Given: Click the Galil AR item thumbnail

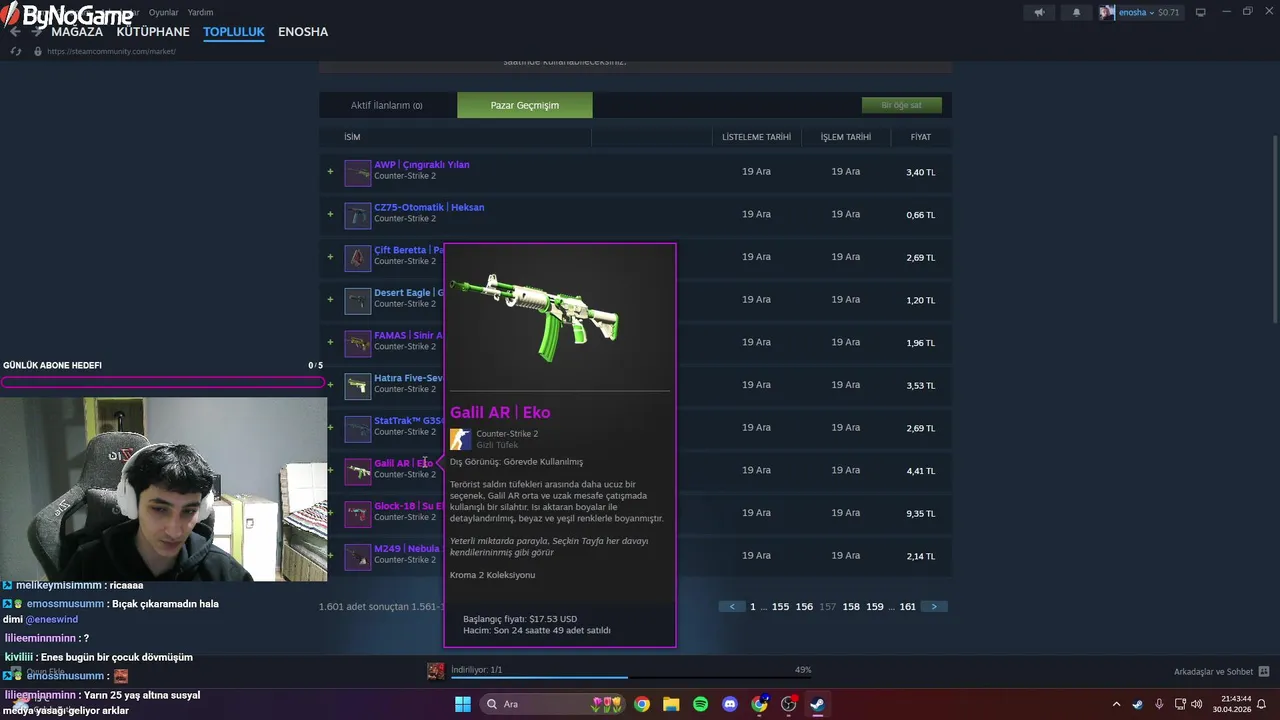Looking at the screenshot, I should pos(358,471).
